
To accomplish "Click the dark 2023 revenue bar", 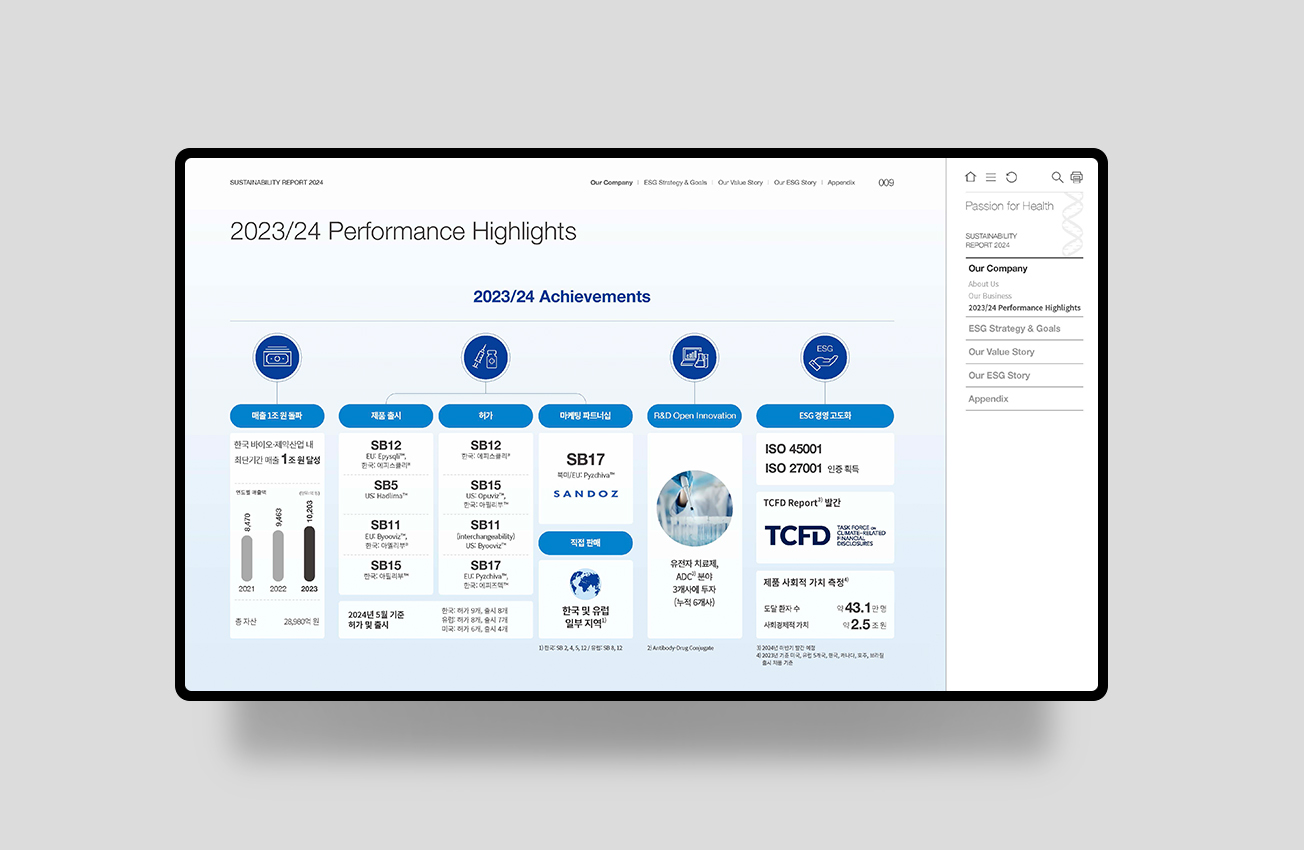I will [x=309, y=554].
